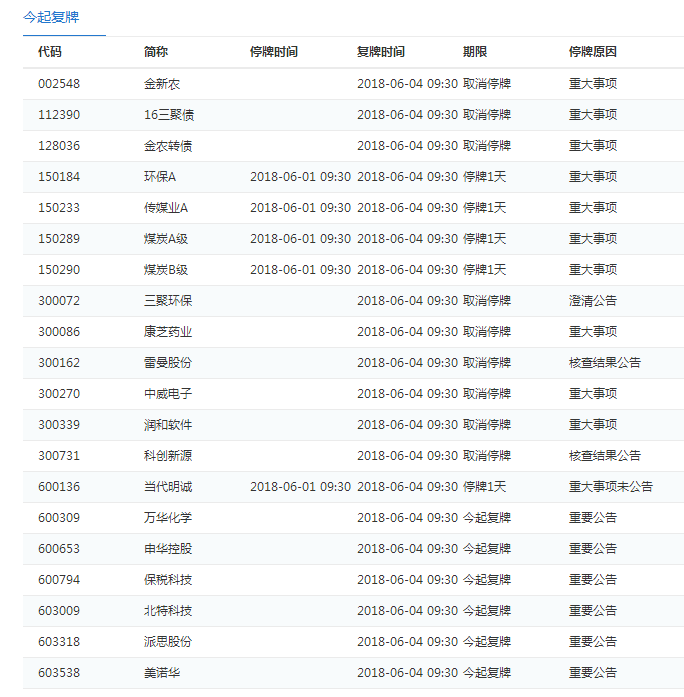Open stock code 300086

pos(59,332)
